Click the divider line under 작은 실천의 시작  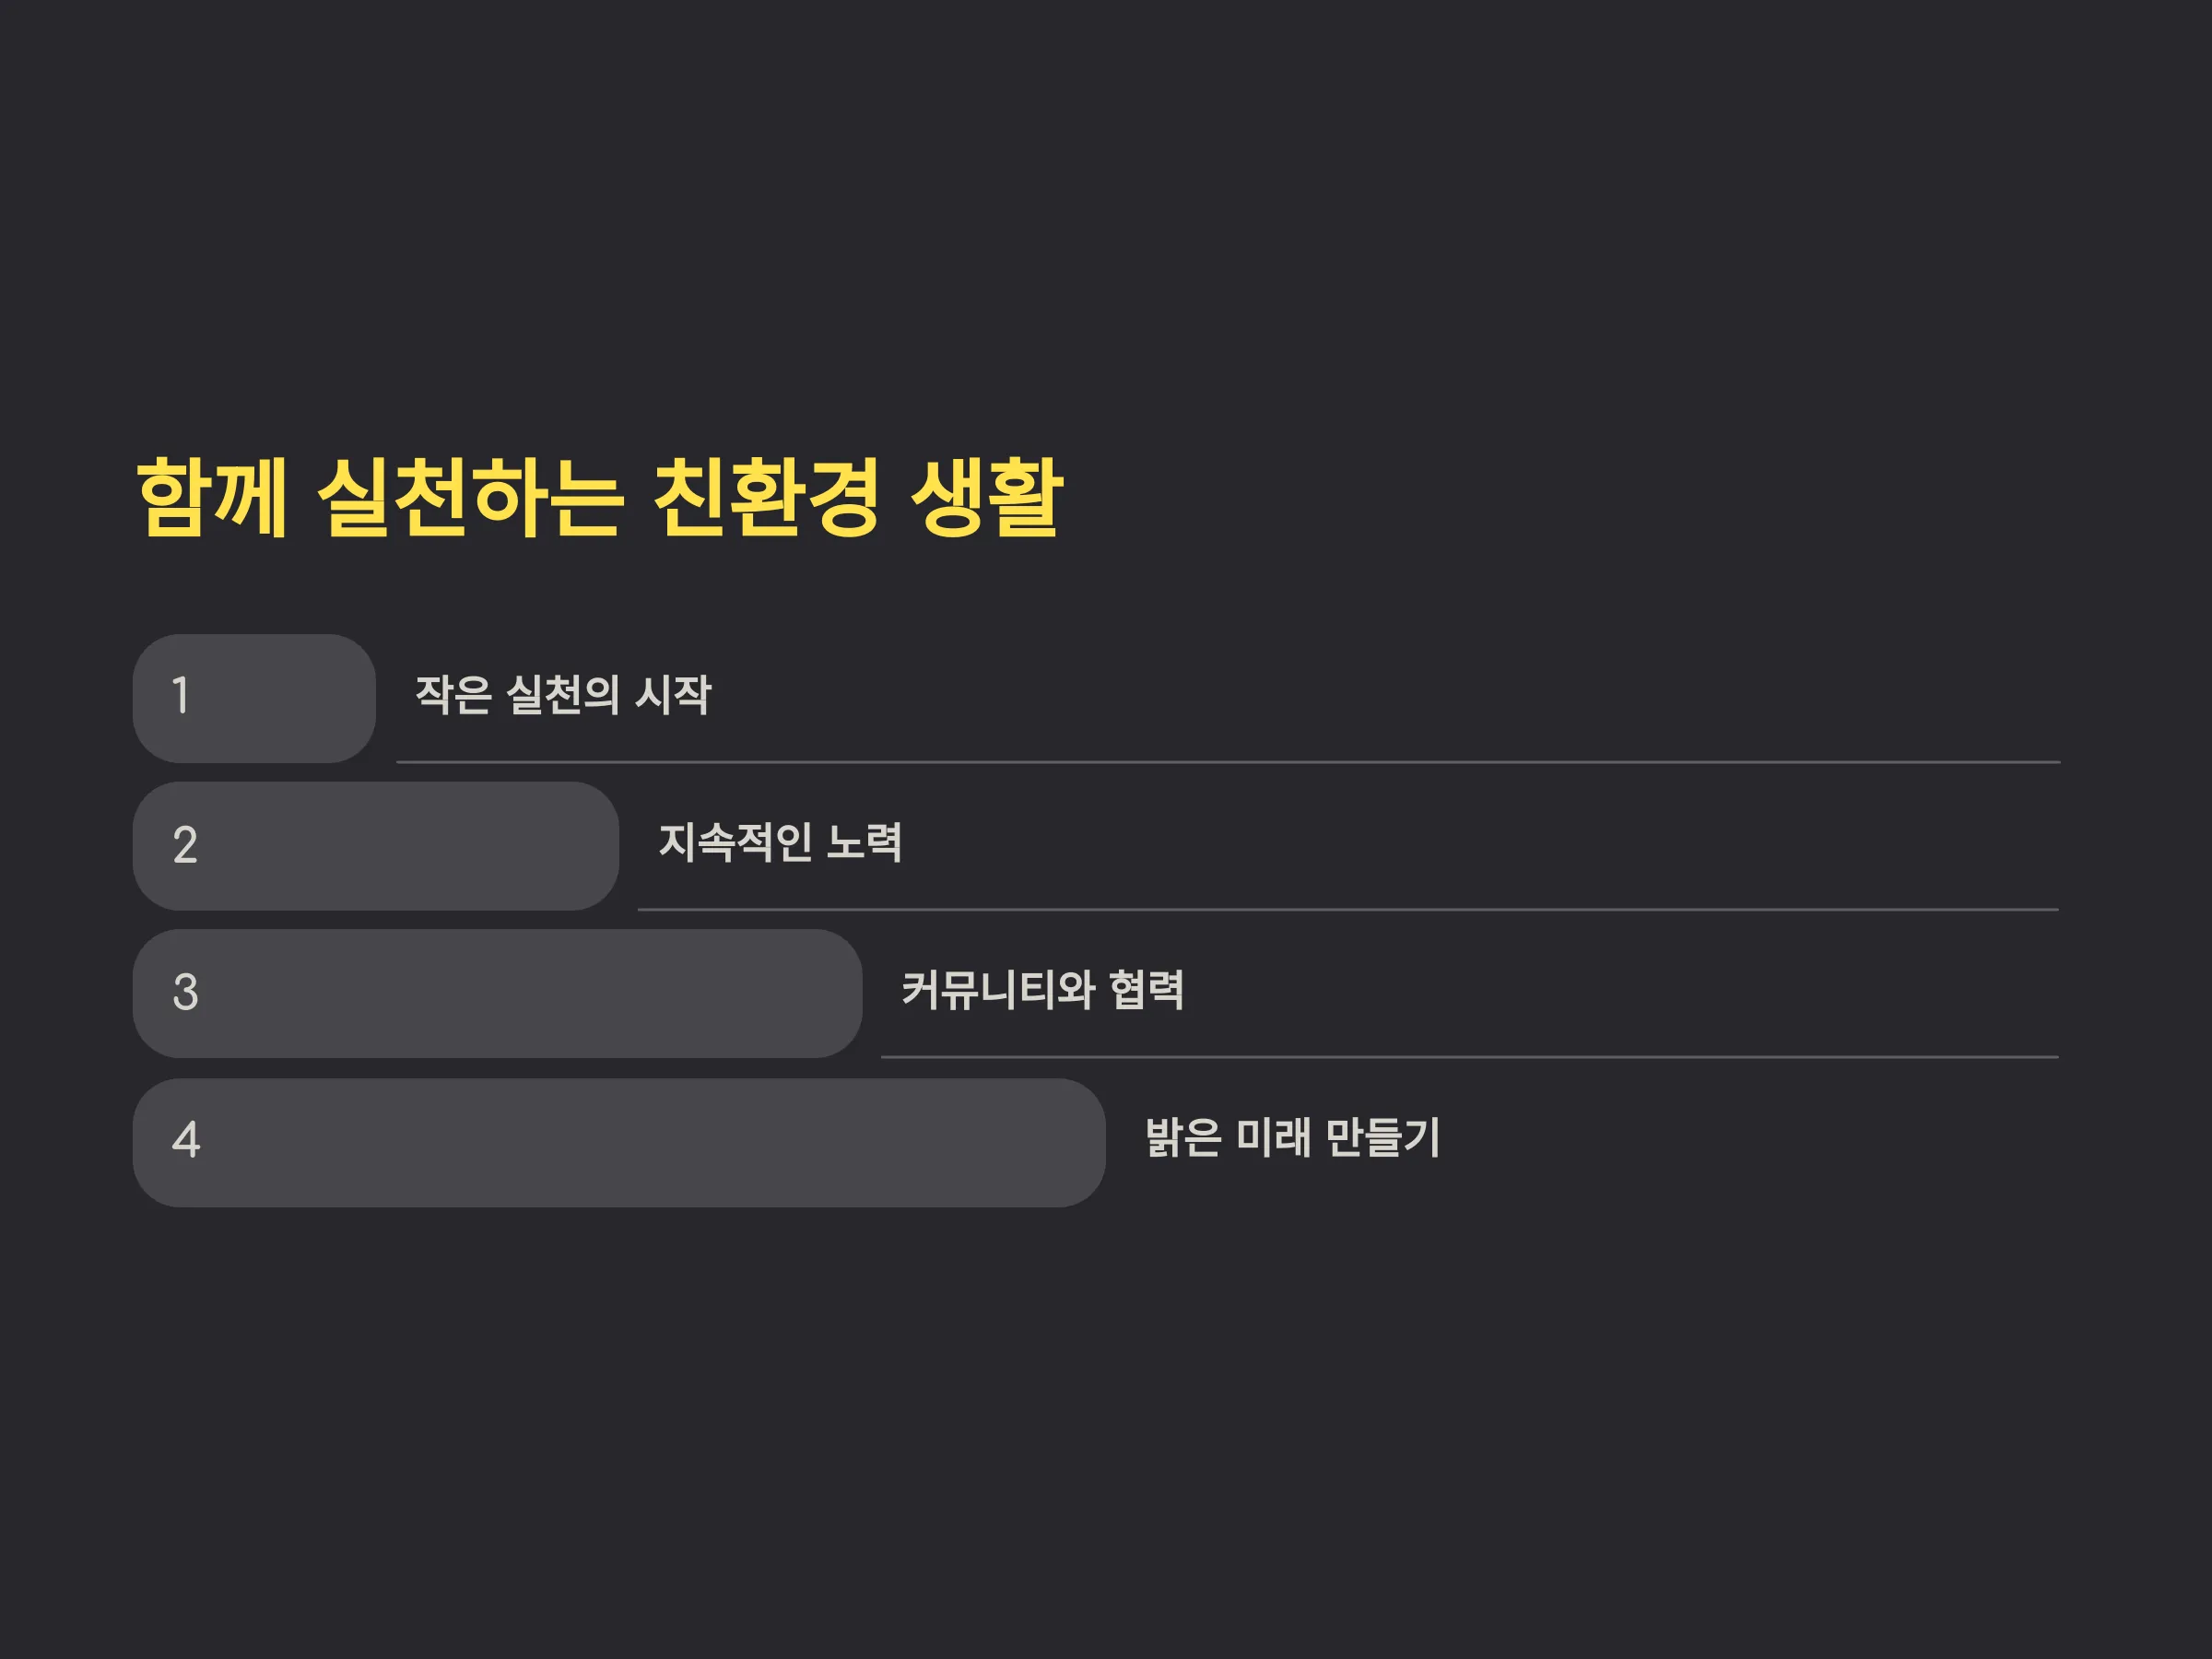click(x=1228, y=762)
